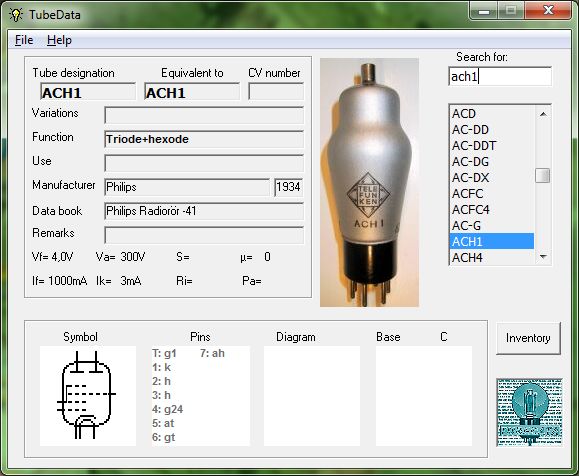Image resolution: width=579 pixels, height=476 pixels.
Task: Click the tube list scrollbar thumb
Action: pyautogui.click(x=543, y=175)
